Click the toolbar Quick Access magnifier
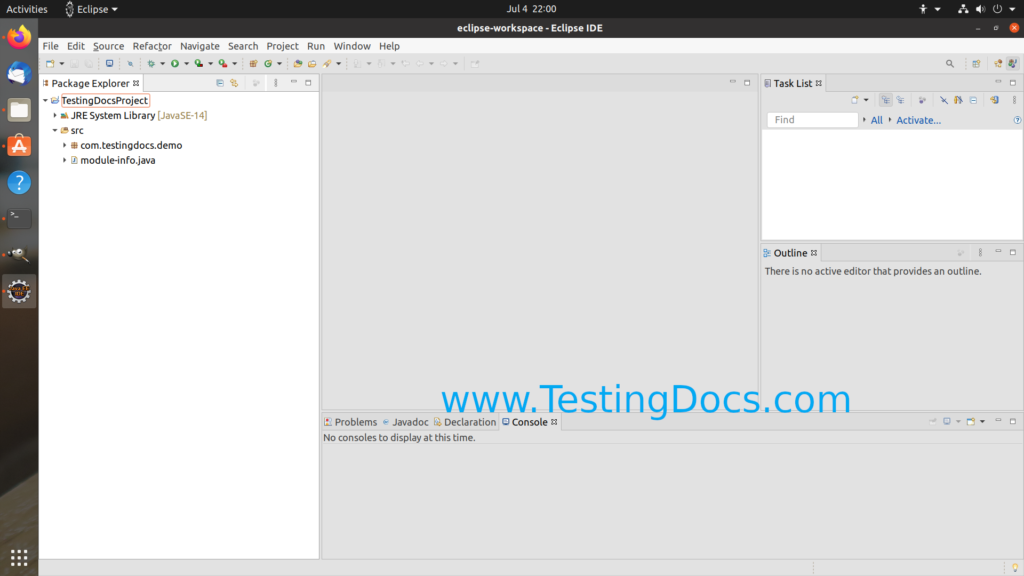The height and width of the screenshot is (576, 1024). [x=950, y=63]
